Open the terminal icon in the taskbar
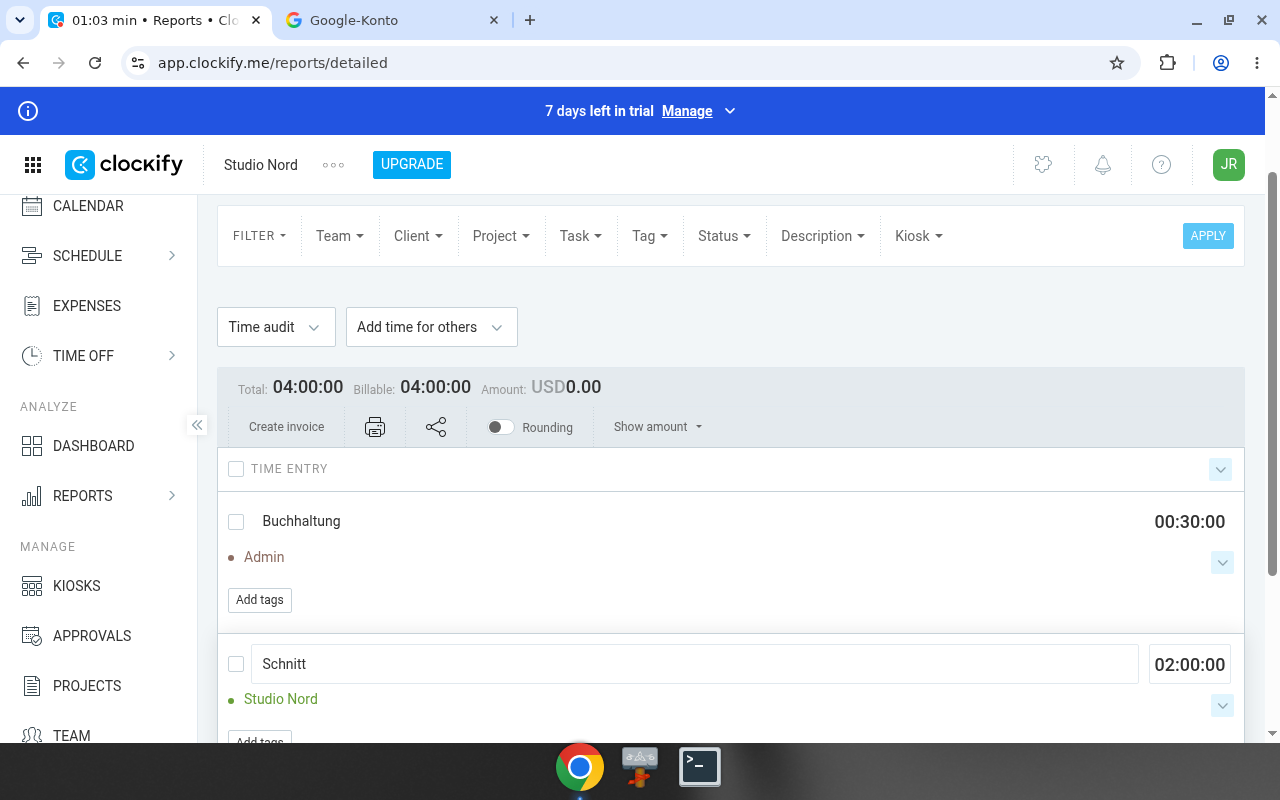This screenshot has height=800, width=1280. point(700,767)
